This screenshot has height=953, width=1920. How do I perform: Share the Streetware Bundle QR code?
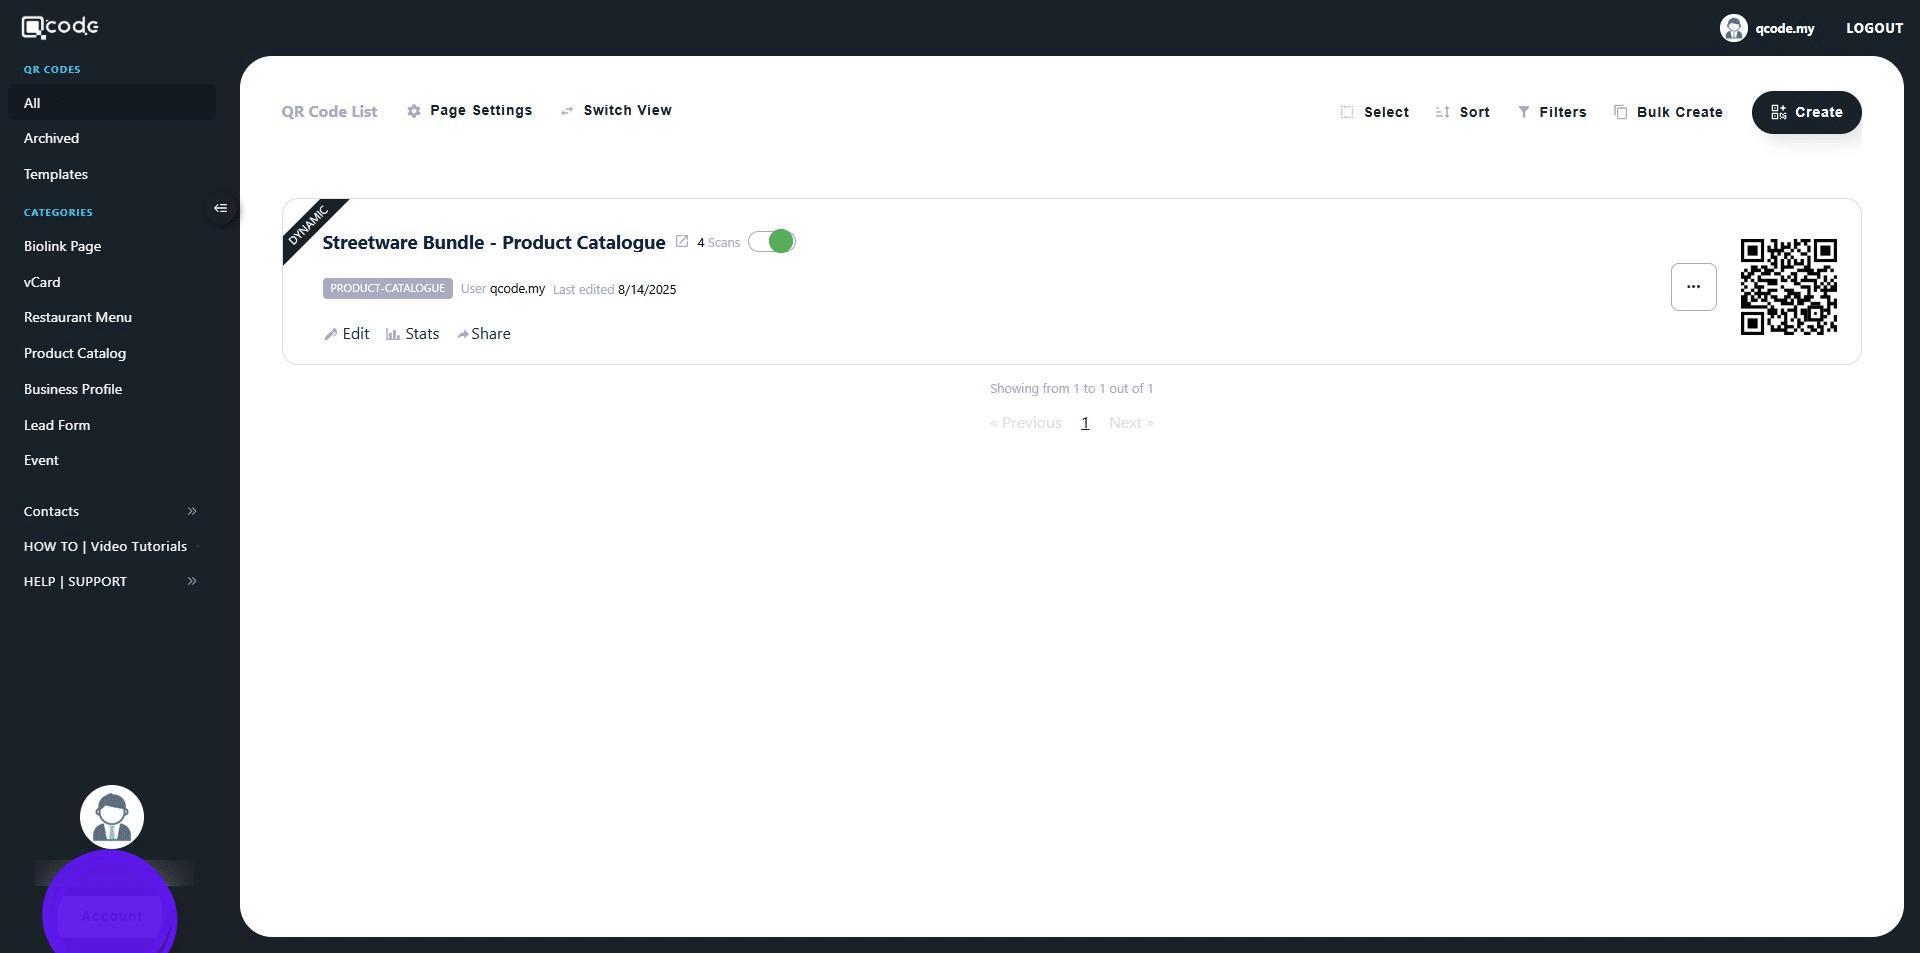[484, 334]
